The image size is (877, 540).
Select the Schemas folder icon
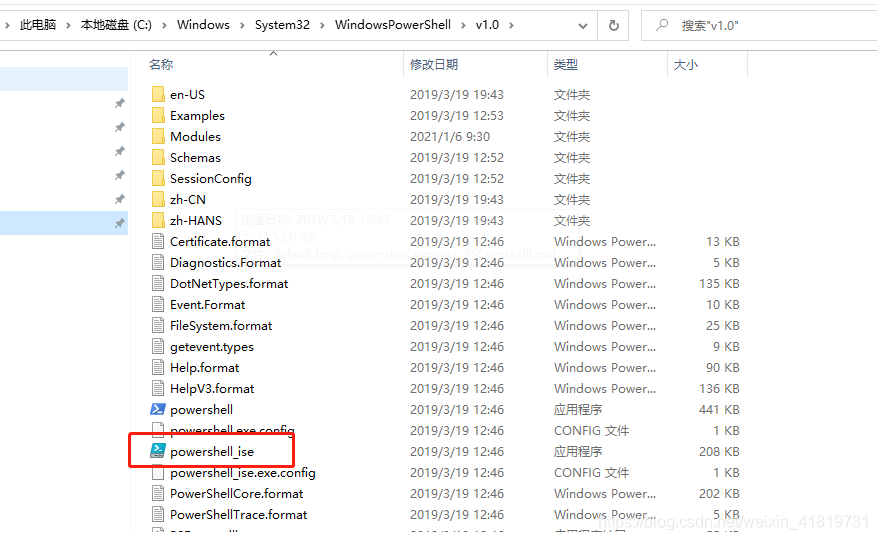(158, 157)
